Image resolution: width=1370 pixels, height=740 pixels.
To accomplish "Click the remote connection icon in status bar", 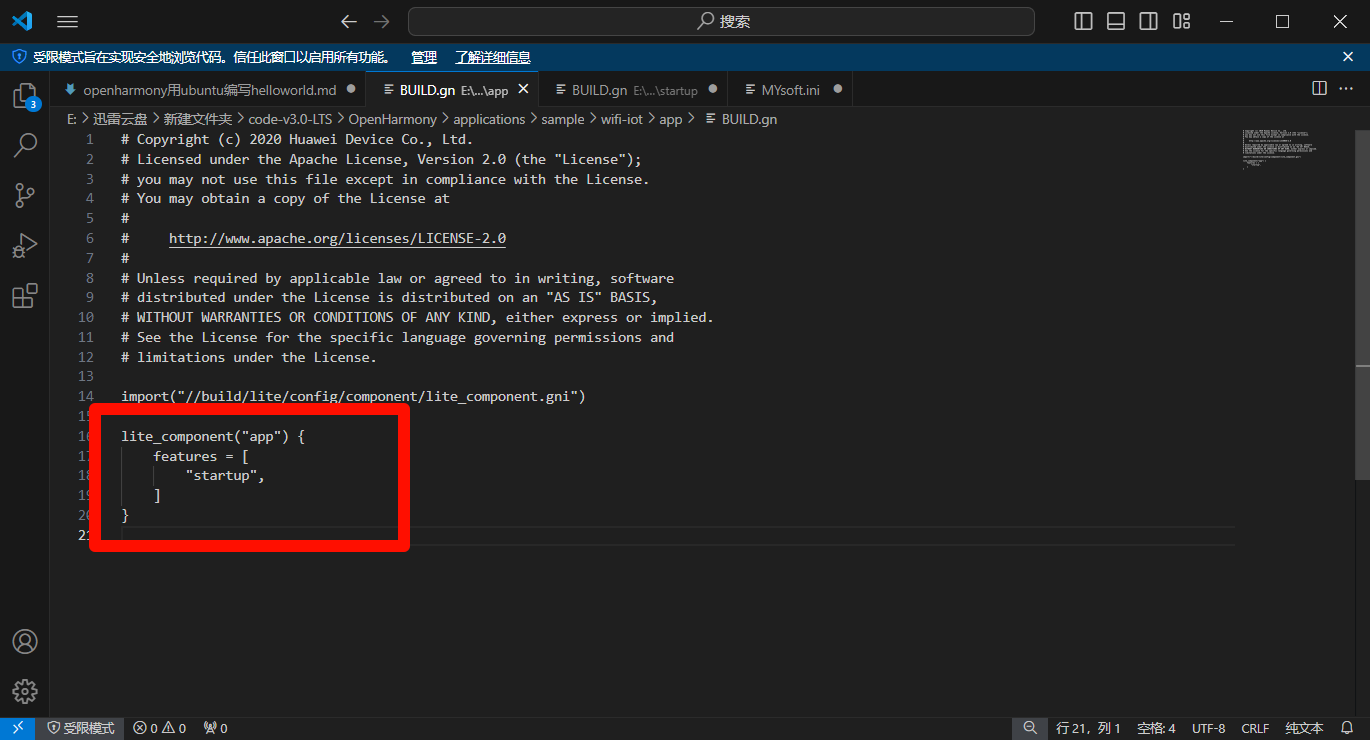I will (x=16, y=727).
